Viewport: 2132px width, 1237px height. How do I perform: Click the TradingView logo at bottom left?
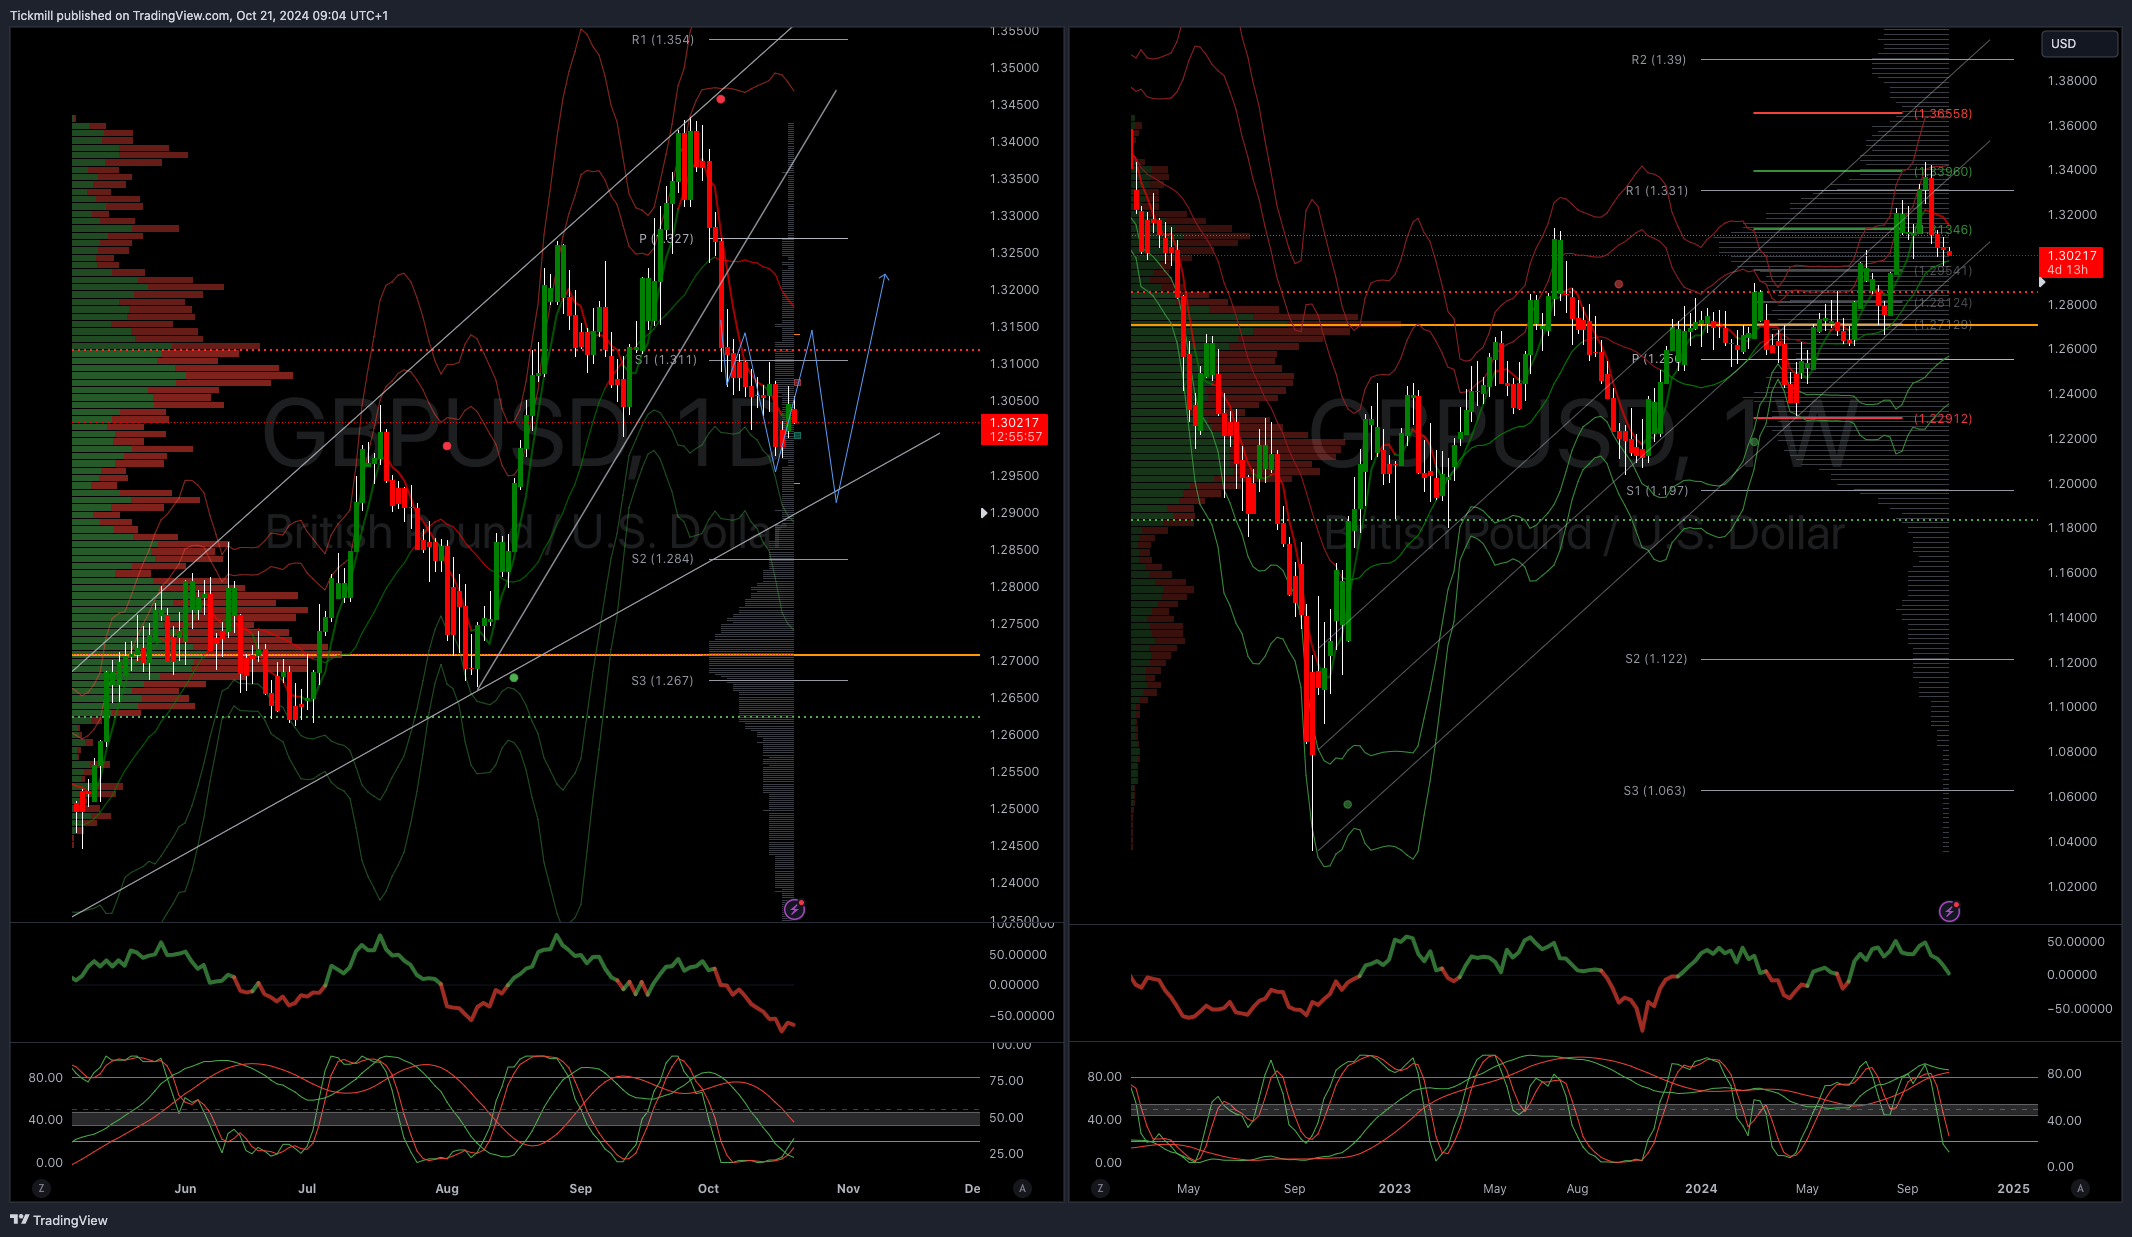[59, 1220]
